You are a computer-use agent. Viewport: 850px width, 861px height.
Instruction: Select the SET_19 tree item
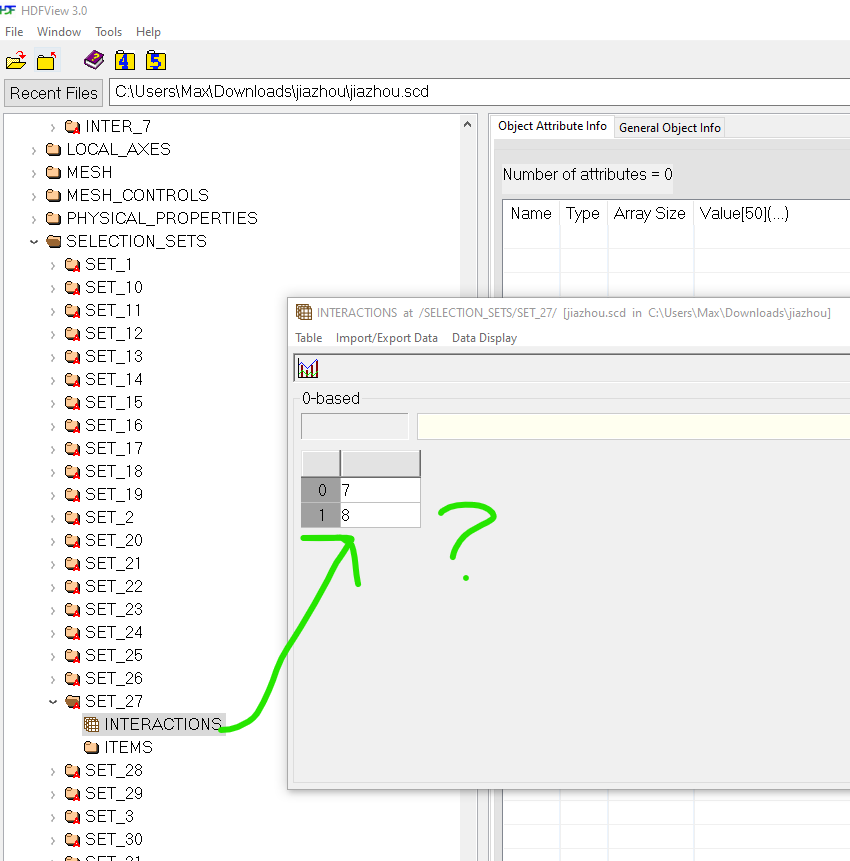[x=113, y=494]
